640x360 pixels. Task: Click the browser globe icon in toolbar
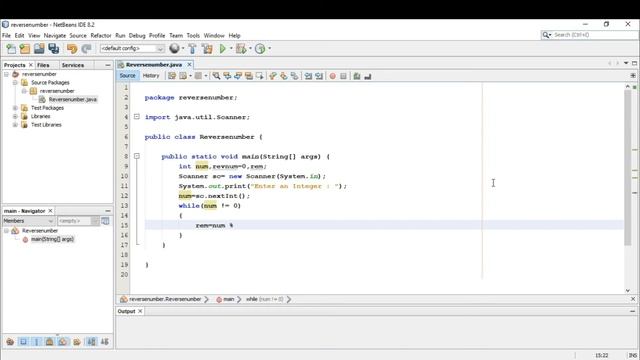coord(174,49)
